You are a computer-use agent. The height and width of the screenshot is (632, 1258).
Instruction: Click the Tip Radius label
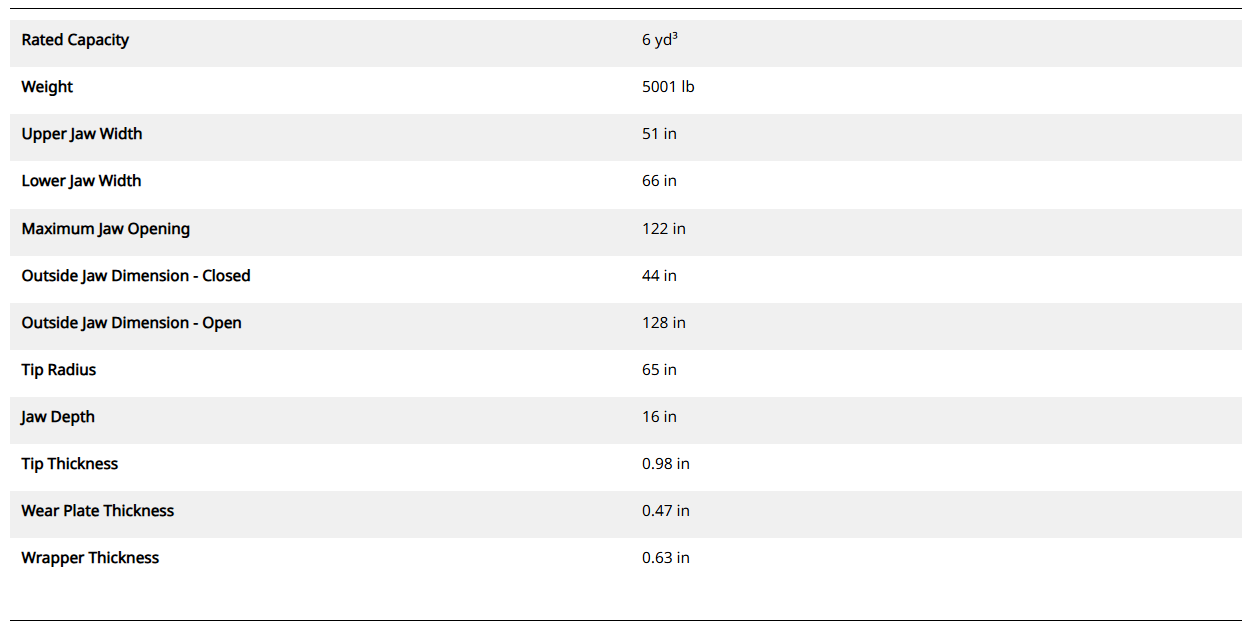click(x=59, y=370)
